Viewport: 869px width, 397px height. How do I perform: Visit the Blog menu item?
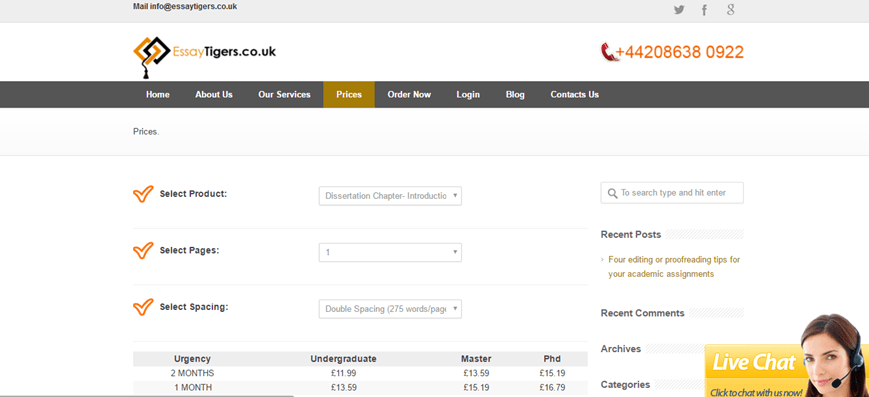point(515,95)
